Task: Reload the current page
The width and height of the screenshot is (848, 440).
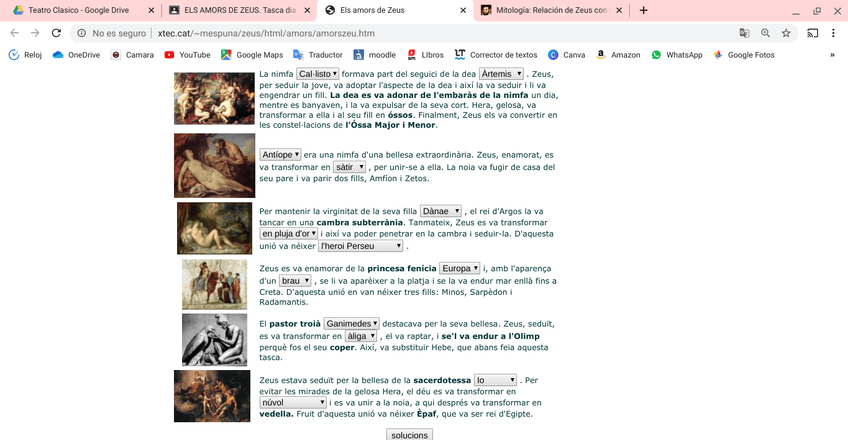Action: (58, 33)
